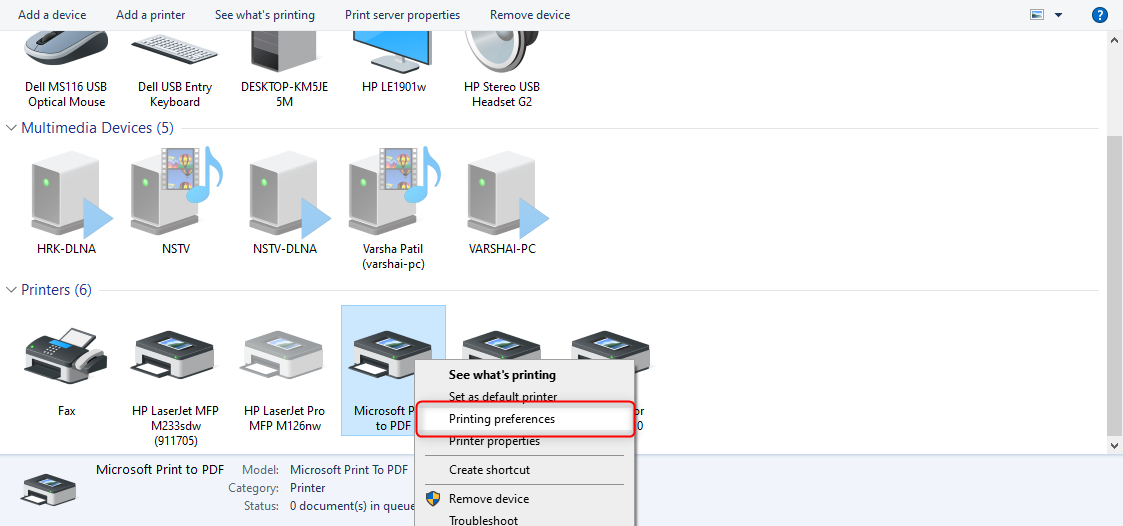
Task: Select the Varsha Patil (varshai-pc) device
Action: 393,209
